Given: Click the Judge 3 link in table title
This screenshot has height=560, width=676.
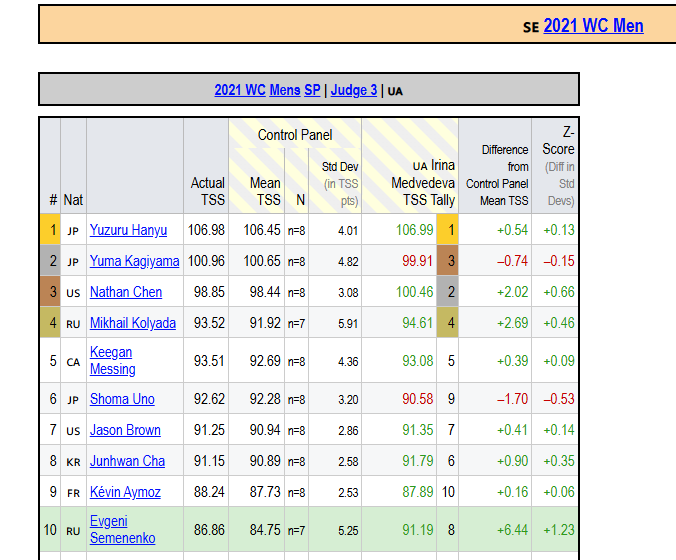Looking at the screenshot, I should tap(354, 90).
